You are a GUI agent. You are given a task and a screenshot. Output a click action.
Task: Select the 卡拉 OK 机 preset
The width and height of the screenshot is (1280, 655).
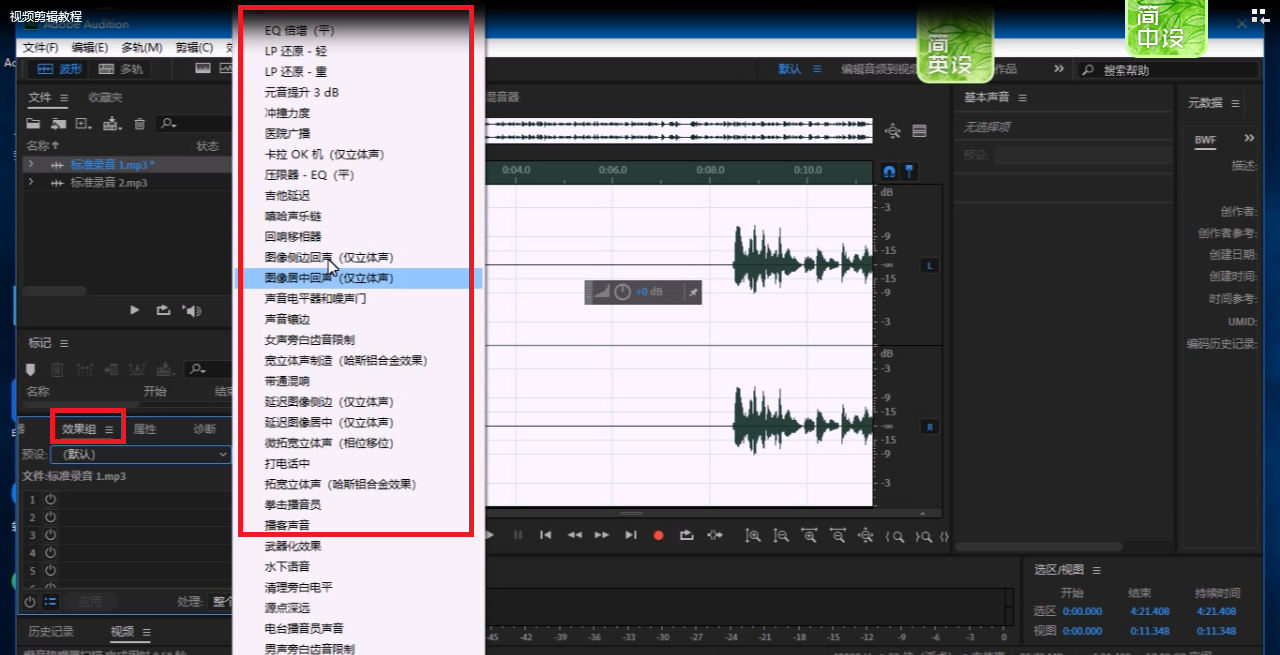click(358, 154)
